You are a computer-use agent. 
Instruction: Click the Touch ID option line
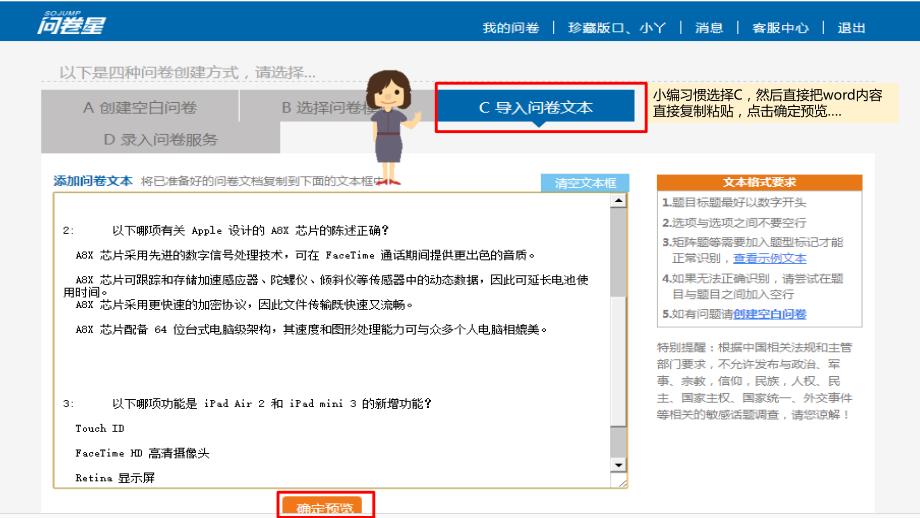(100, 428)
